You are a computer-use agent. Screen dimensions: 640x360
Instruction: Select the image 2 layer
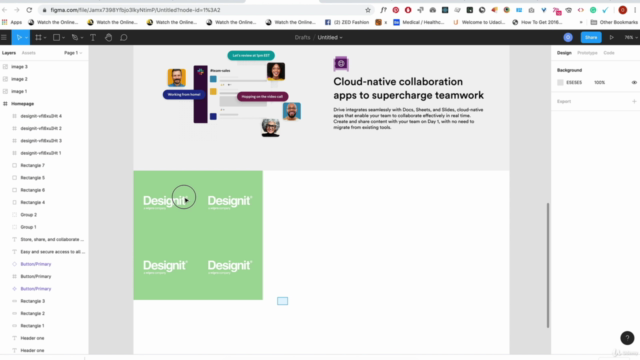[x=19, y=79]
